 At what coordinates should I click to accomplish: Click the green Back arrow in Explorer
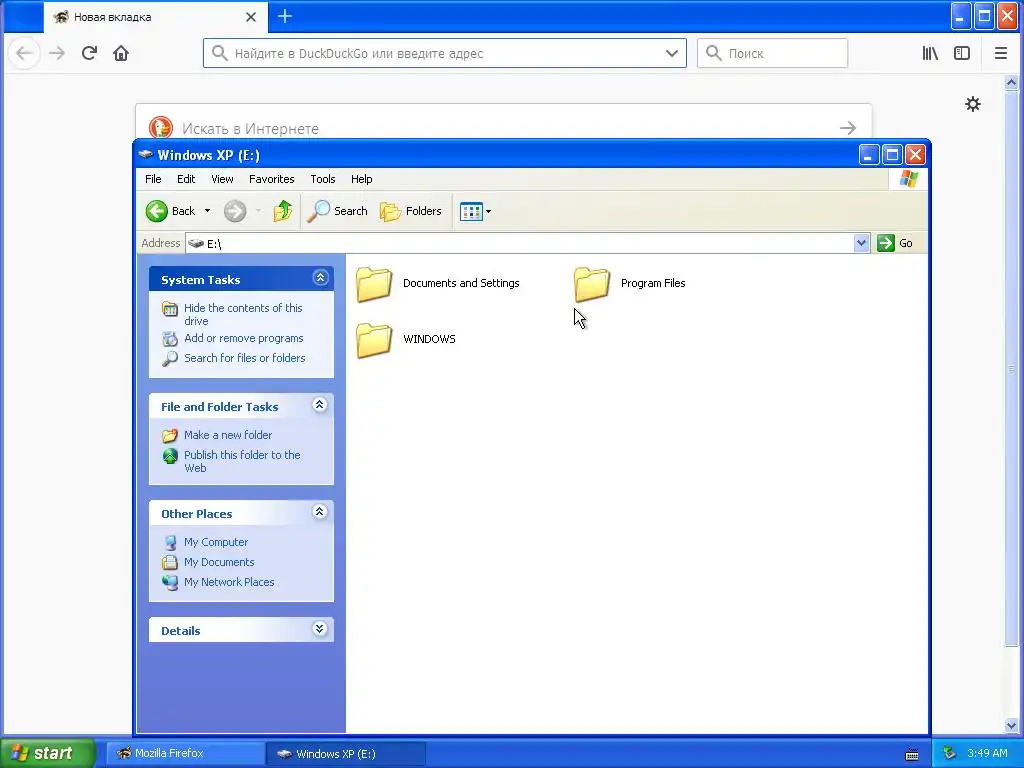(157, 211)
